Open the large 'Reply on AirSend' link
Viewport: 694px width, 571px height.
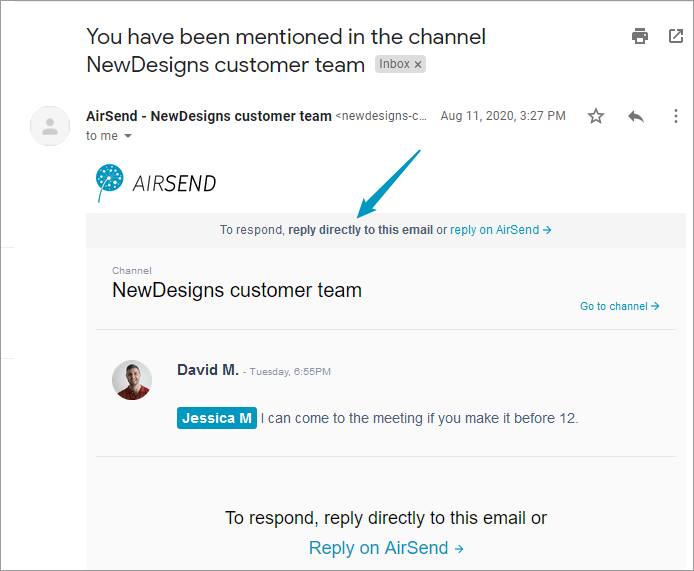pos(386,548)
